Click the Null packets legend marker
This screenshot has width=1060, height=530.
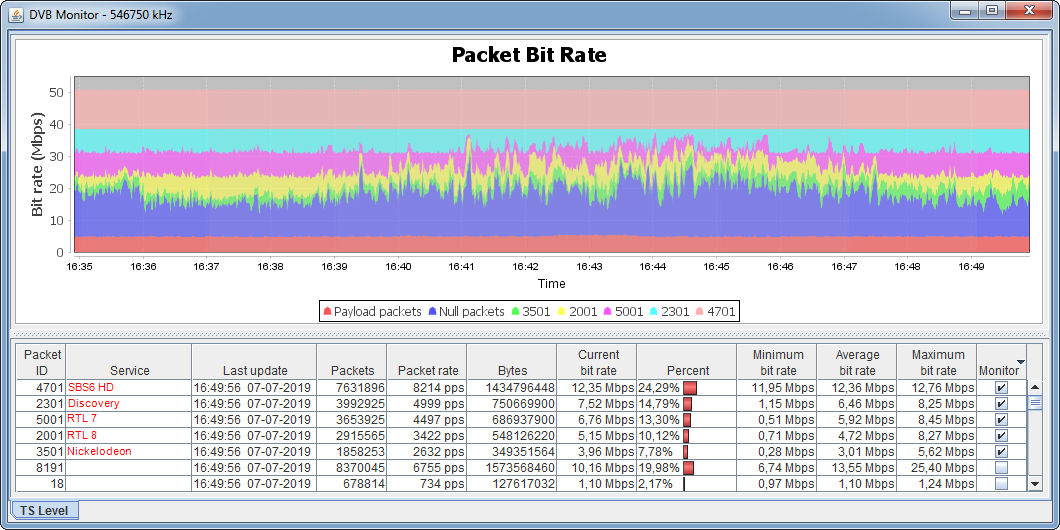432,312
